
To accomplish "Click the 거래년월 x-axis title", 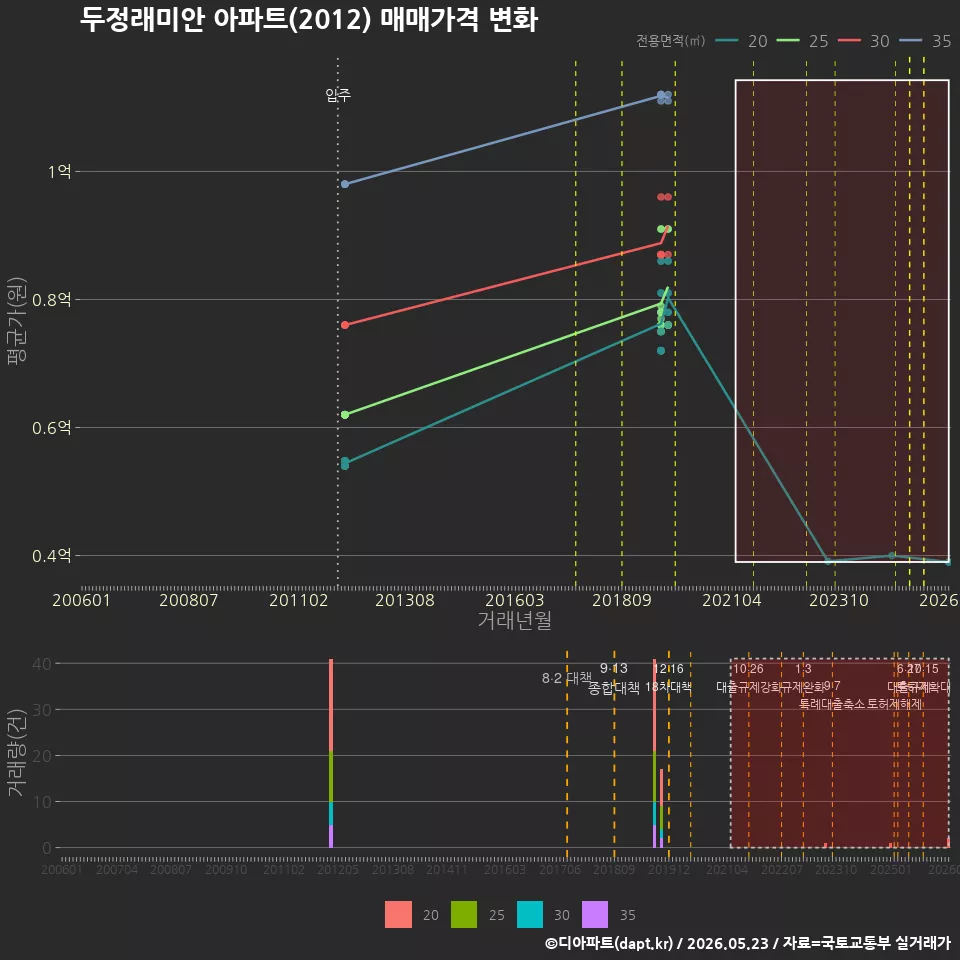I will (x=514, y=620).
